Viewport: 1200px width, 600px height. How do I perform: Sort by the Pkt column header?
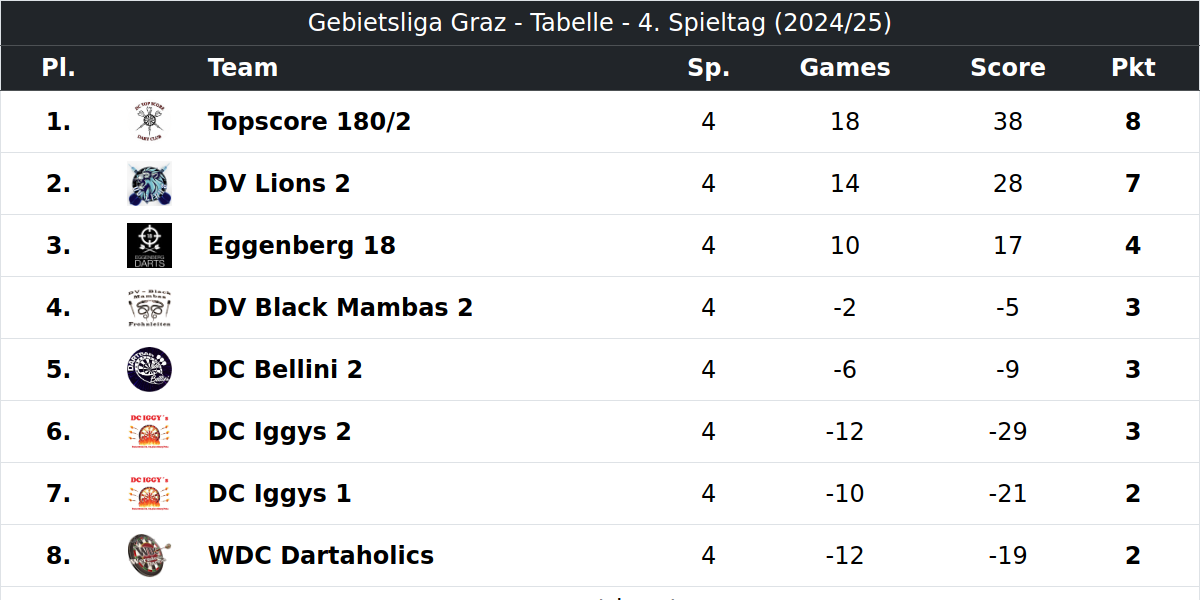[1133, 68]
